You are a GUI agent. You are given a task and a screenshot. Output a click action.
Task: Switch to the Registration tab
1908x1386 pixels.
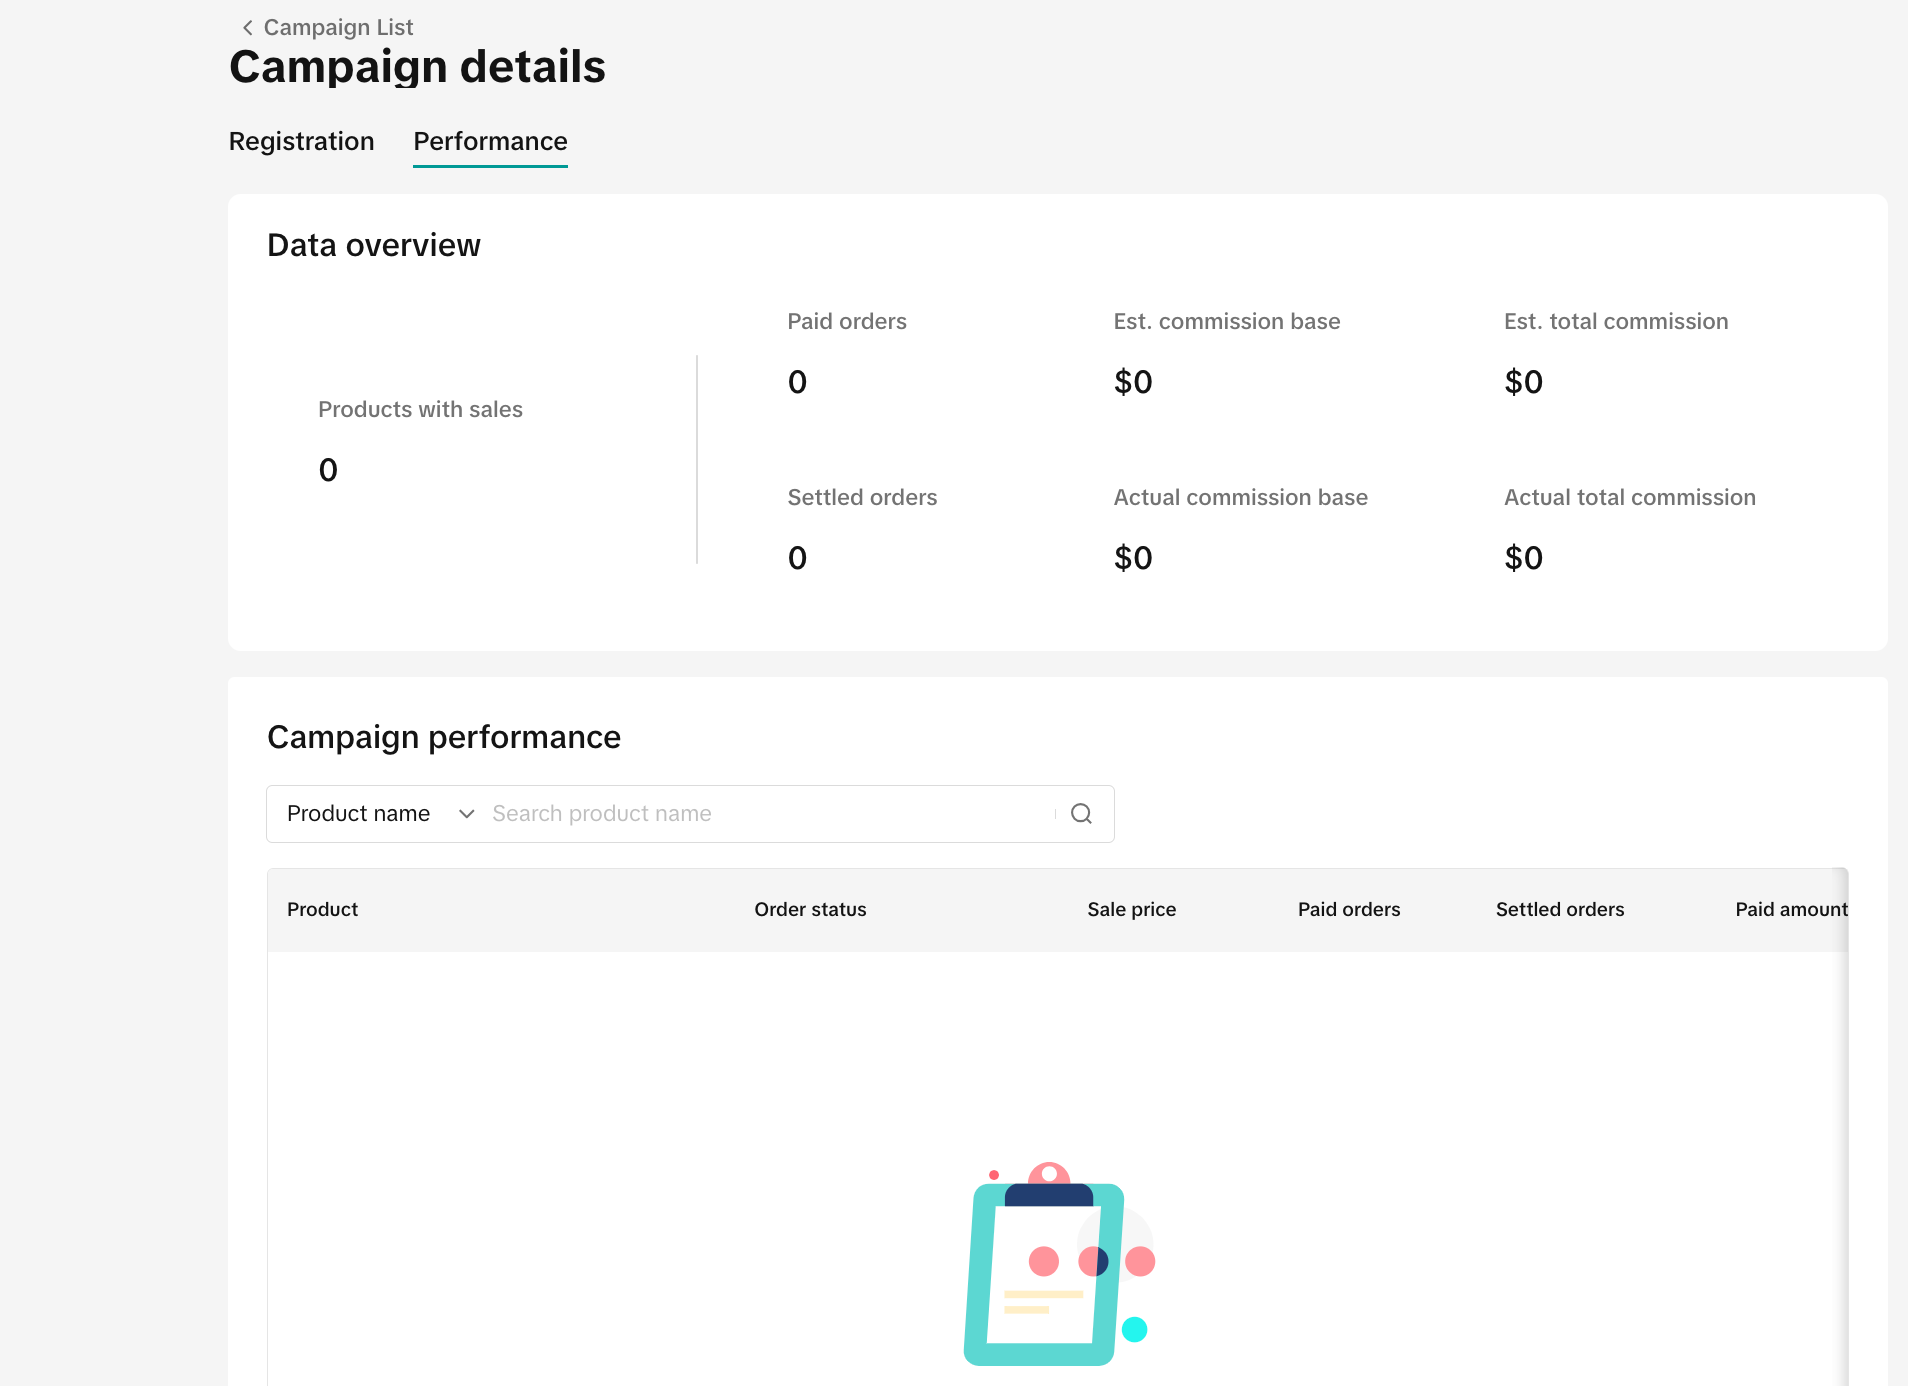click(x=301, y=142)
